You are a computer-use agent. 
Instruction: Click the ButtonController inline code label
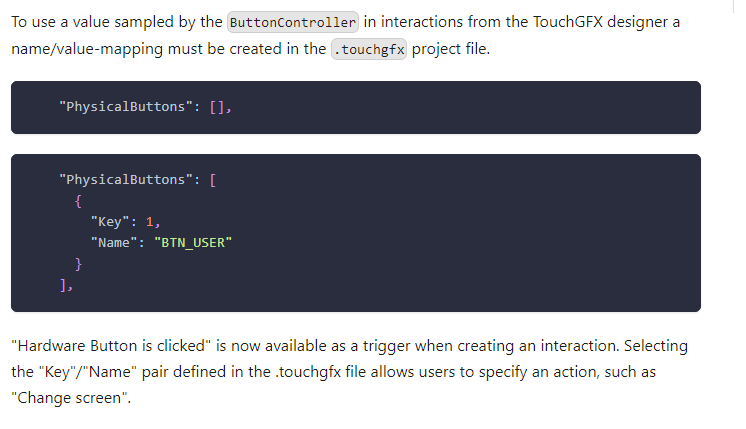click(x=293, y=22)
